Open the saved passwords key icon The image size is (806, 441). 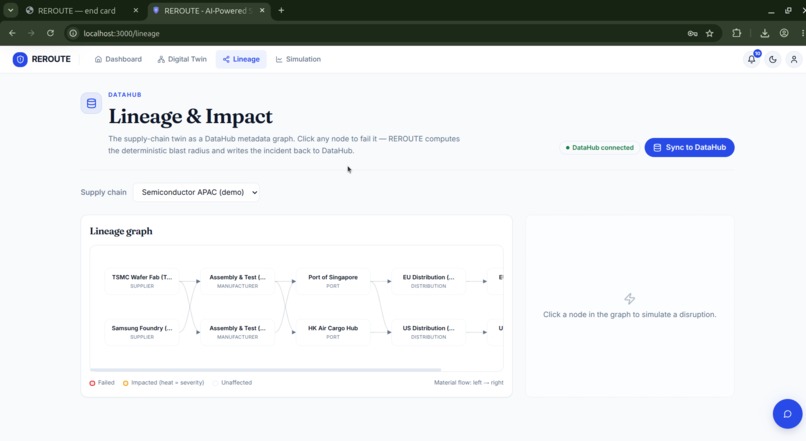pyautogui.click(x=692, y=33)
